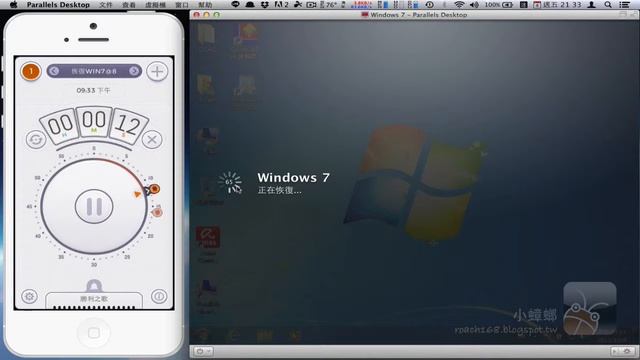Viewport: 640px width, 360px height.
Task: Open the 窗口 menu
Action: point(182,5)
